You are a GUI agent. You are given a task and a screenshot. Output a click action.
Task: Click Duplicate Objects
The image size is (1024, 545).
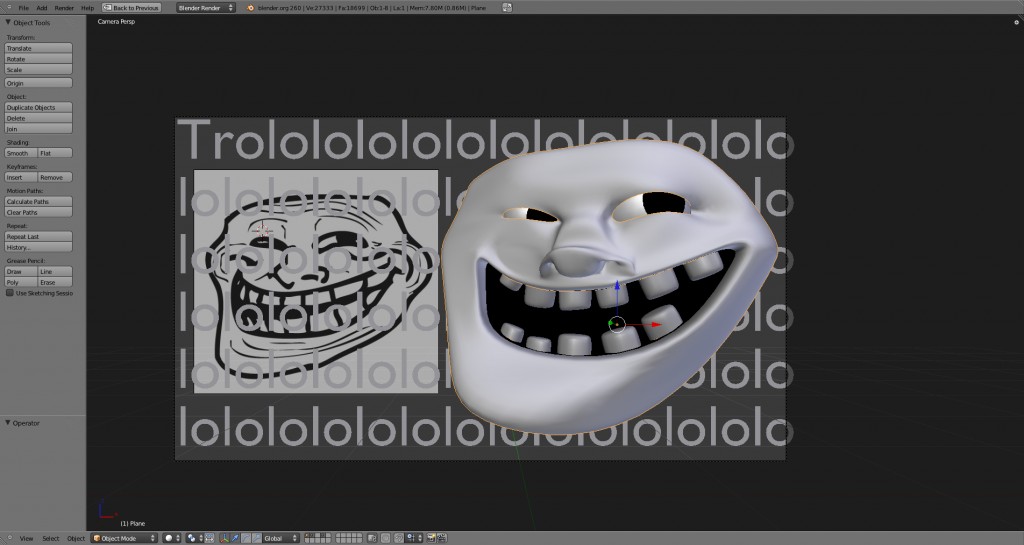pyautogui.click(x=39, y=107)
